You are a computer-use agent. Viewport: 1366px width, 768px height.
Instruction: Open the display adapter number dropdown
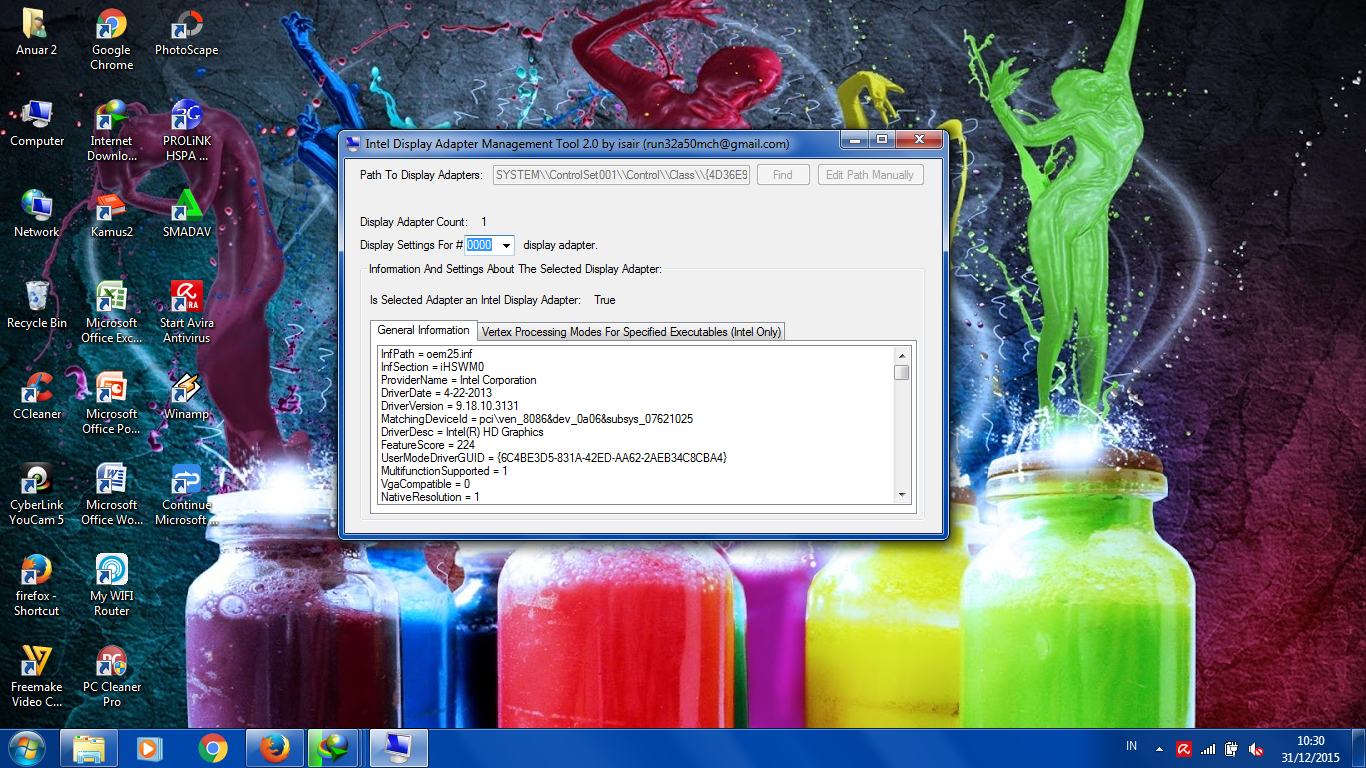506,245
